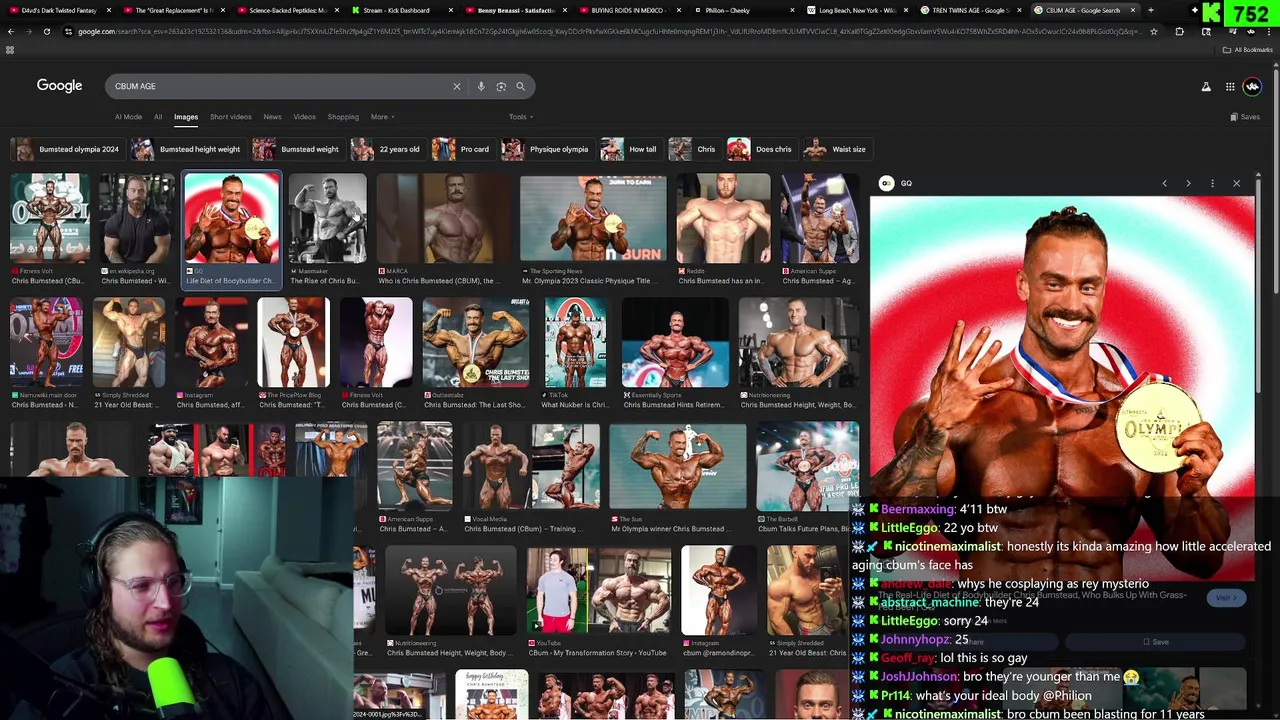This screenshot has width=1280, height=720.
Task: Reload the current page
Action: [x=47, y=31]
